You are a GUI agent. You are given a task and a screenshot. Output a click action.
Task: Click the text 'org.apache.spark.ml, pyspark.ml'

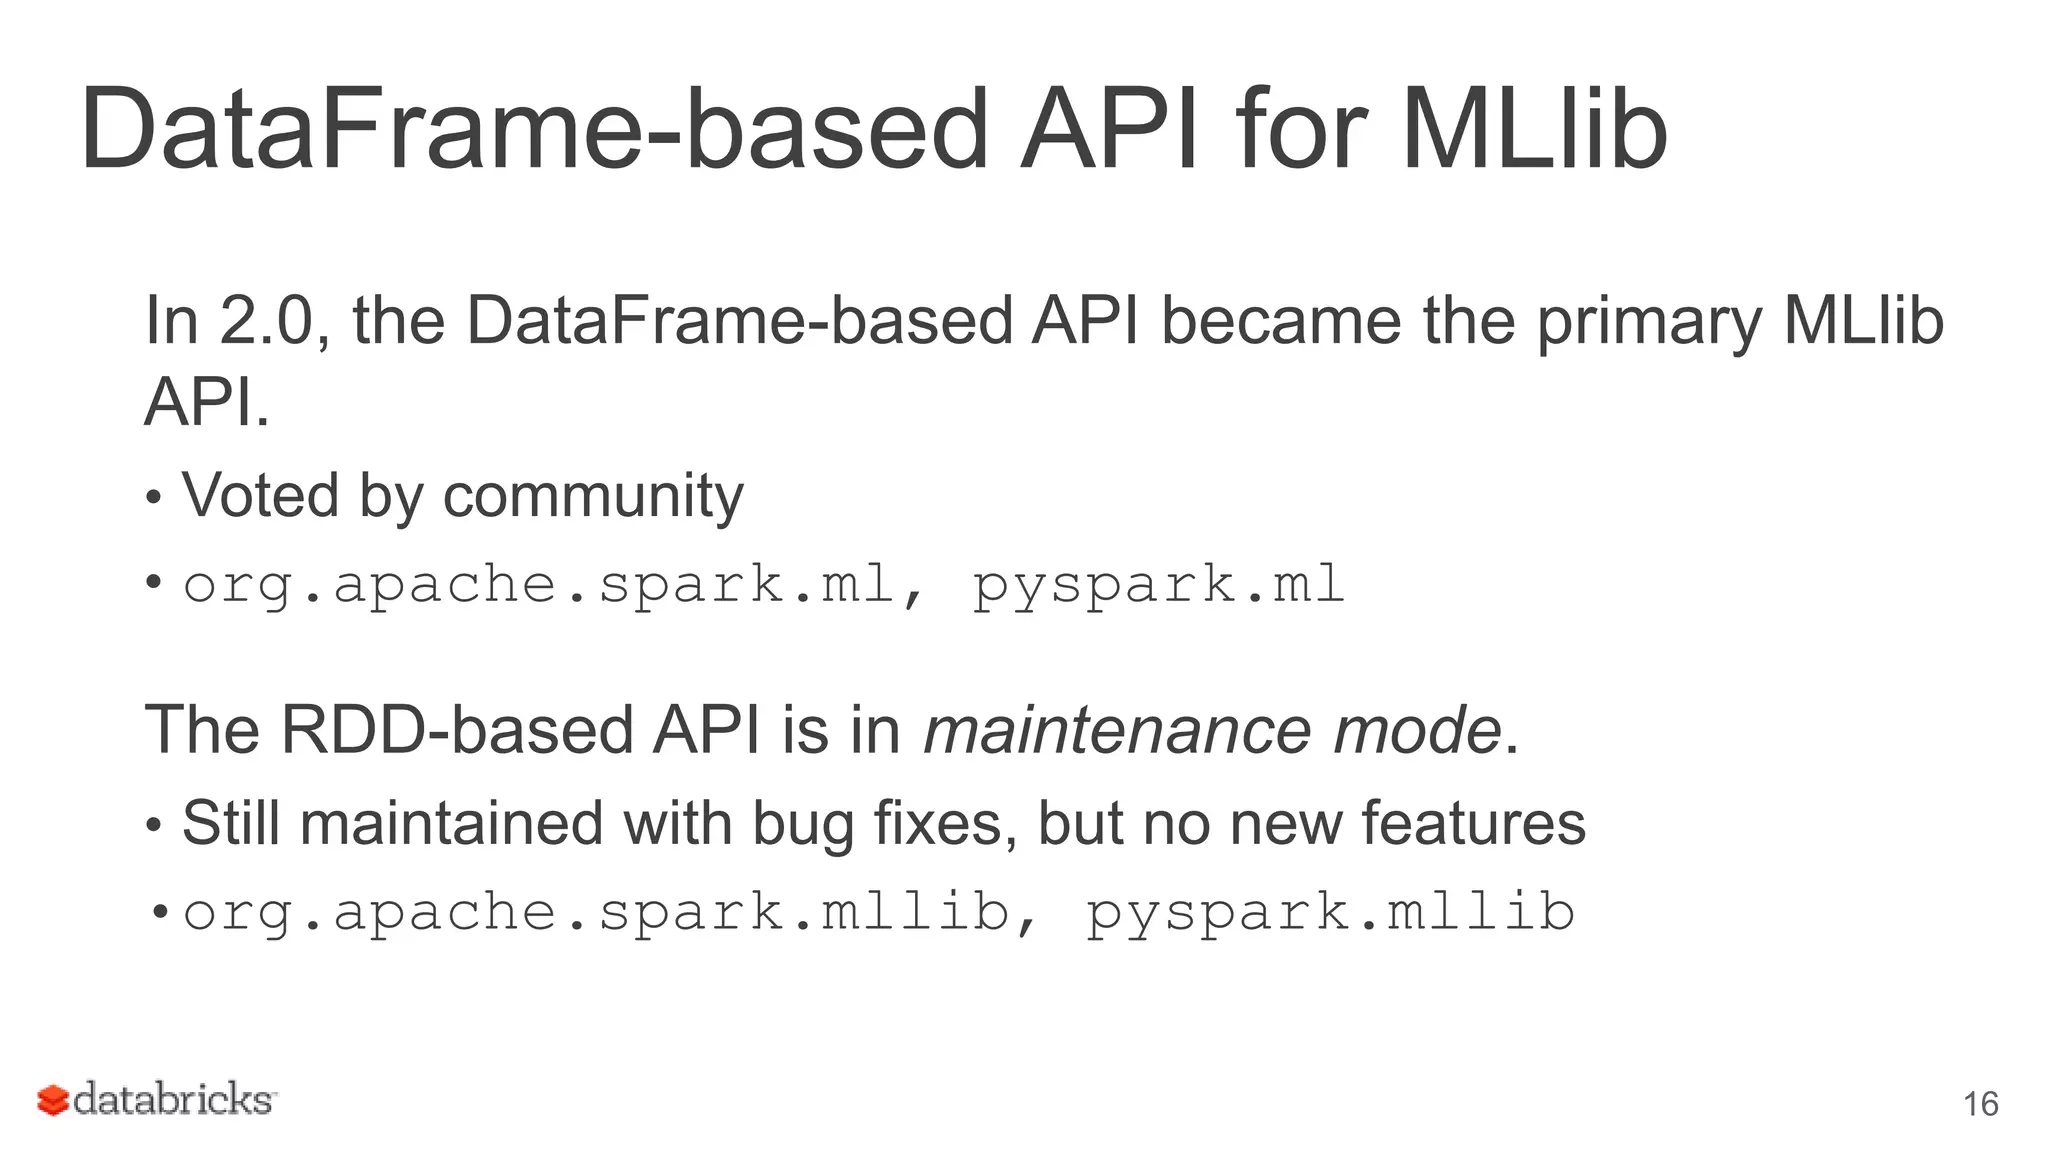click(x=764, y=586)
